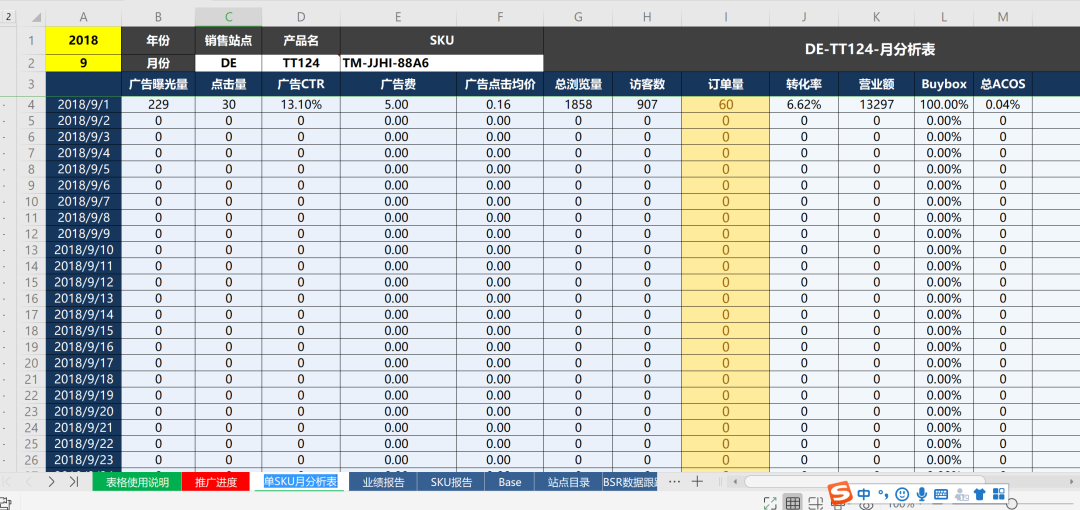Open the 推广进度 sheet tab

click(x=216, y=482)
